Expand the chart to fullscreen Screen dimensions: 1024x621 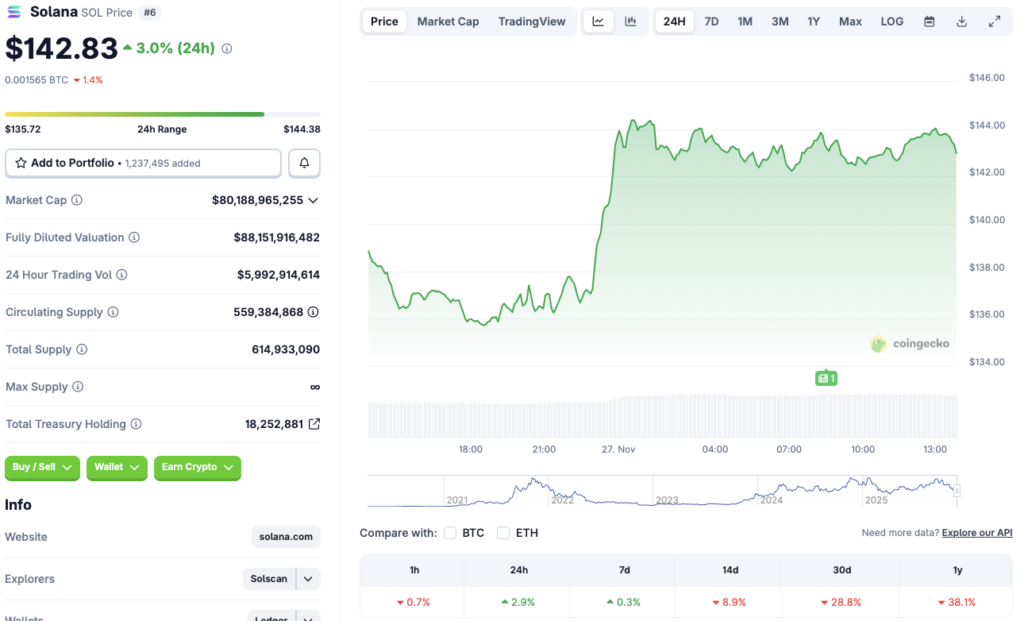pyautogui.click(x=993, y=20)
